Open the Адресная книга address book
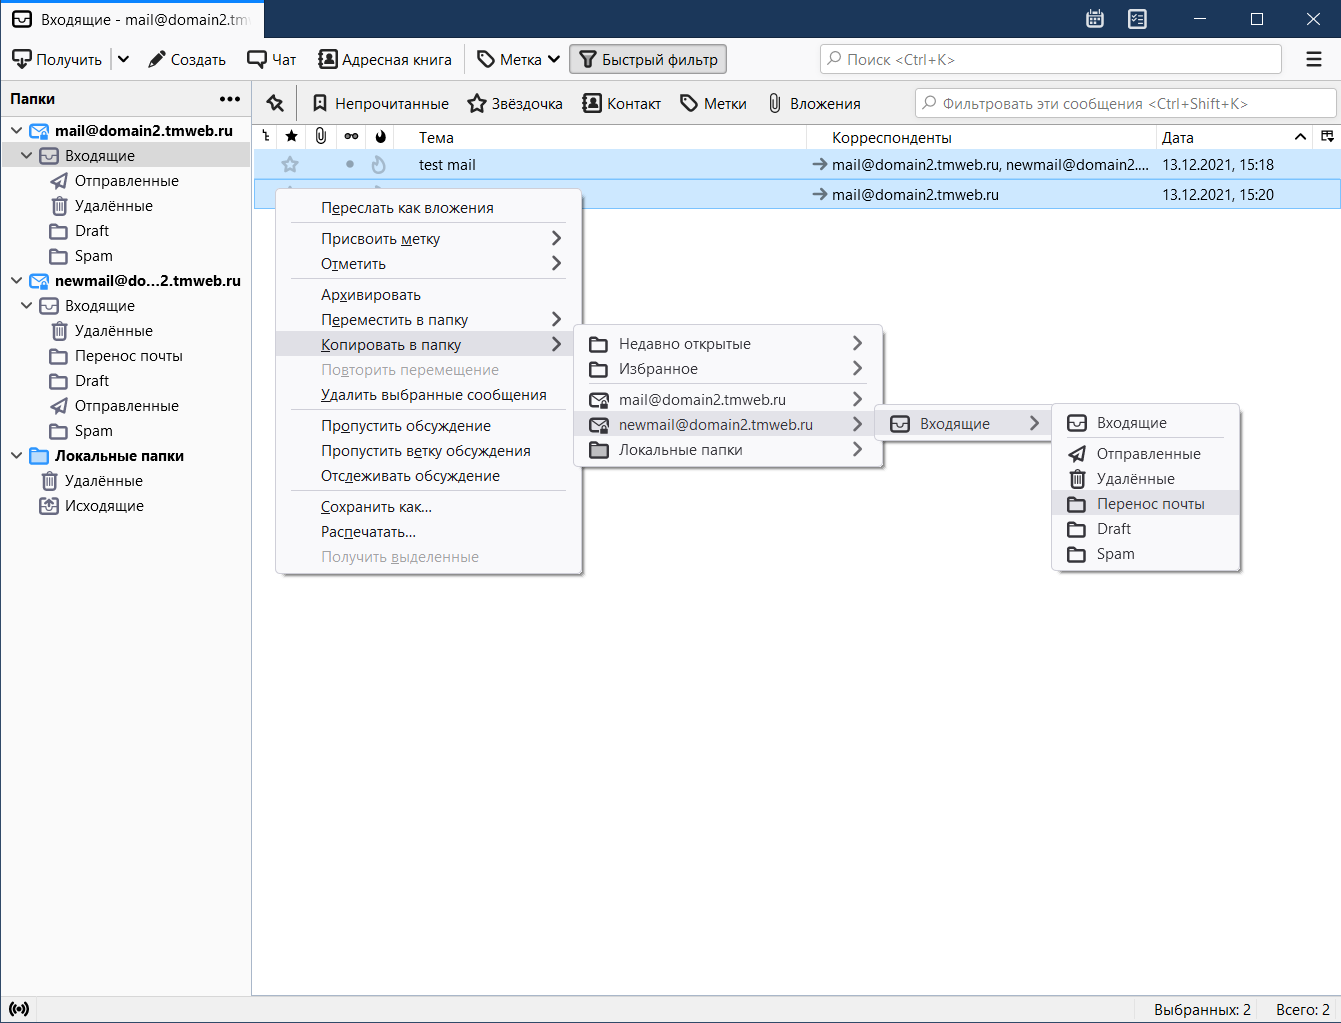The width and height of the screenshot is (1341, 1023). coord(385,59)
